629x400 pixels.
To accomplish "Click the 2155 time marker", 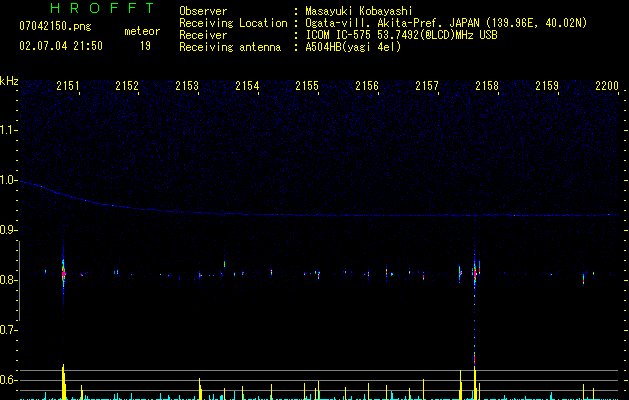I will pyautogui.click(x=307, y=86).
